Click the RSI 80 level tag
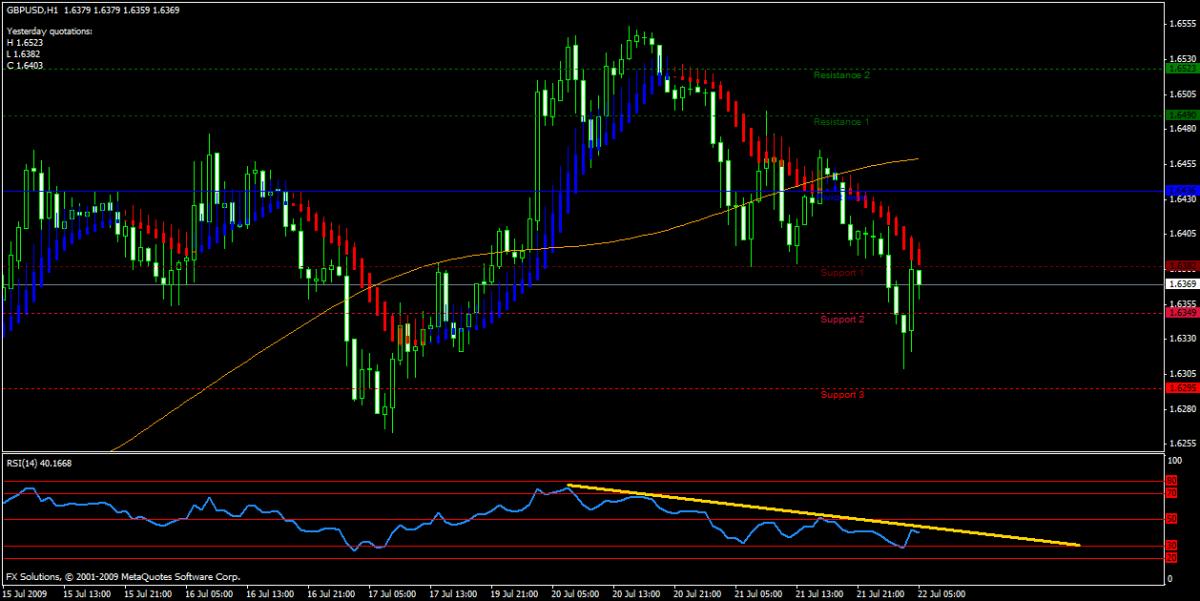Screen dimensions: 1200x601 [x=1172, y=482]
